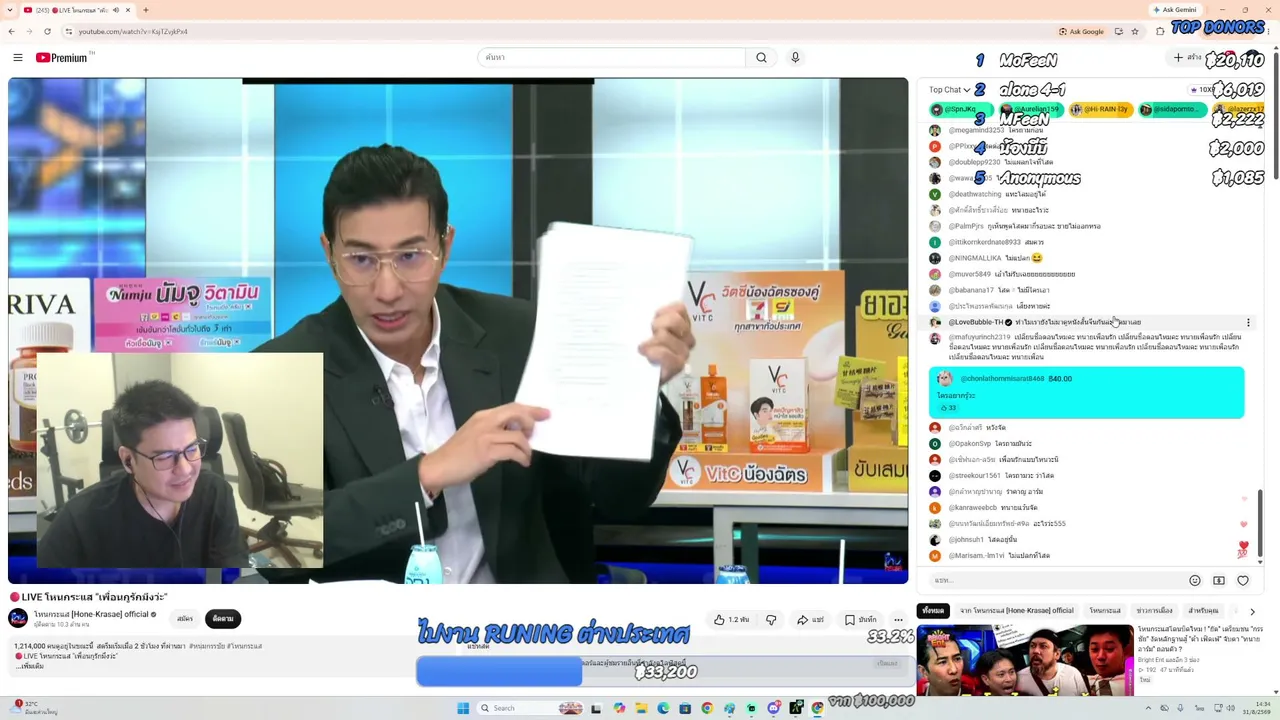Open more actions menu under the video
This screenshot has width=1280, height=720.
pyautogui.click(x=898, y=620)
